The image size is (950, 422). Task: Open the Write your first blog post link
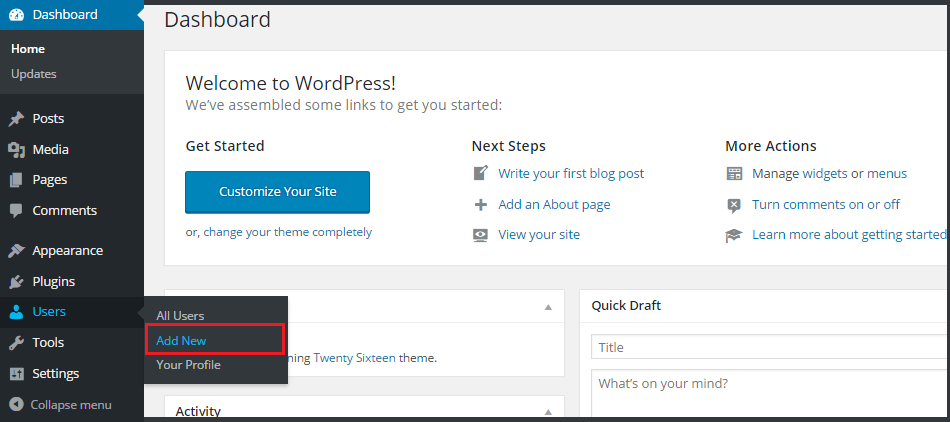(571, 173)
